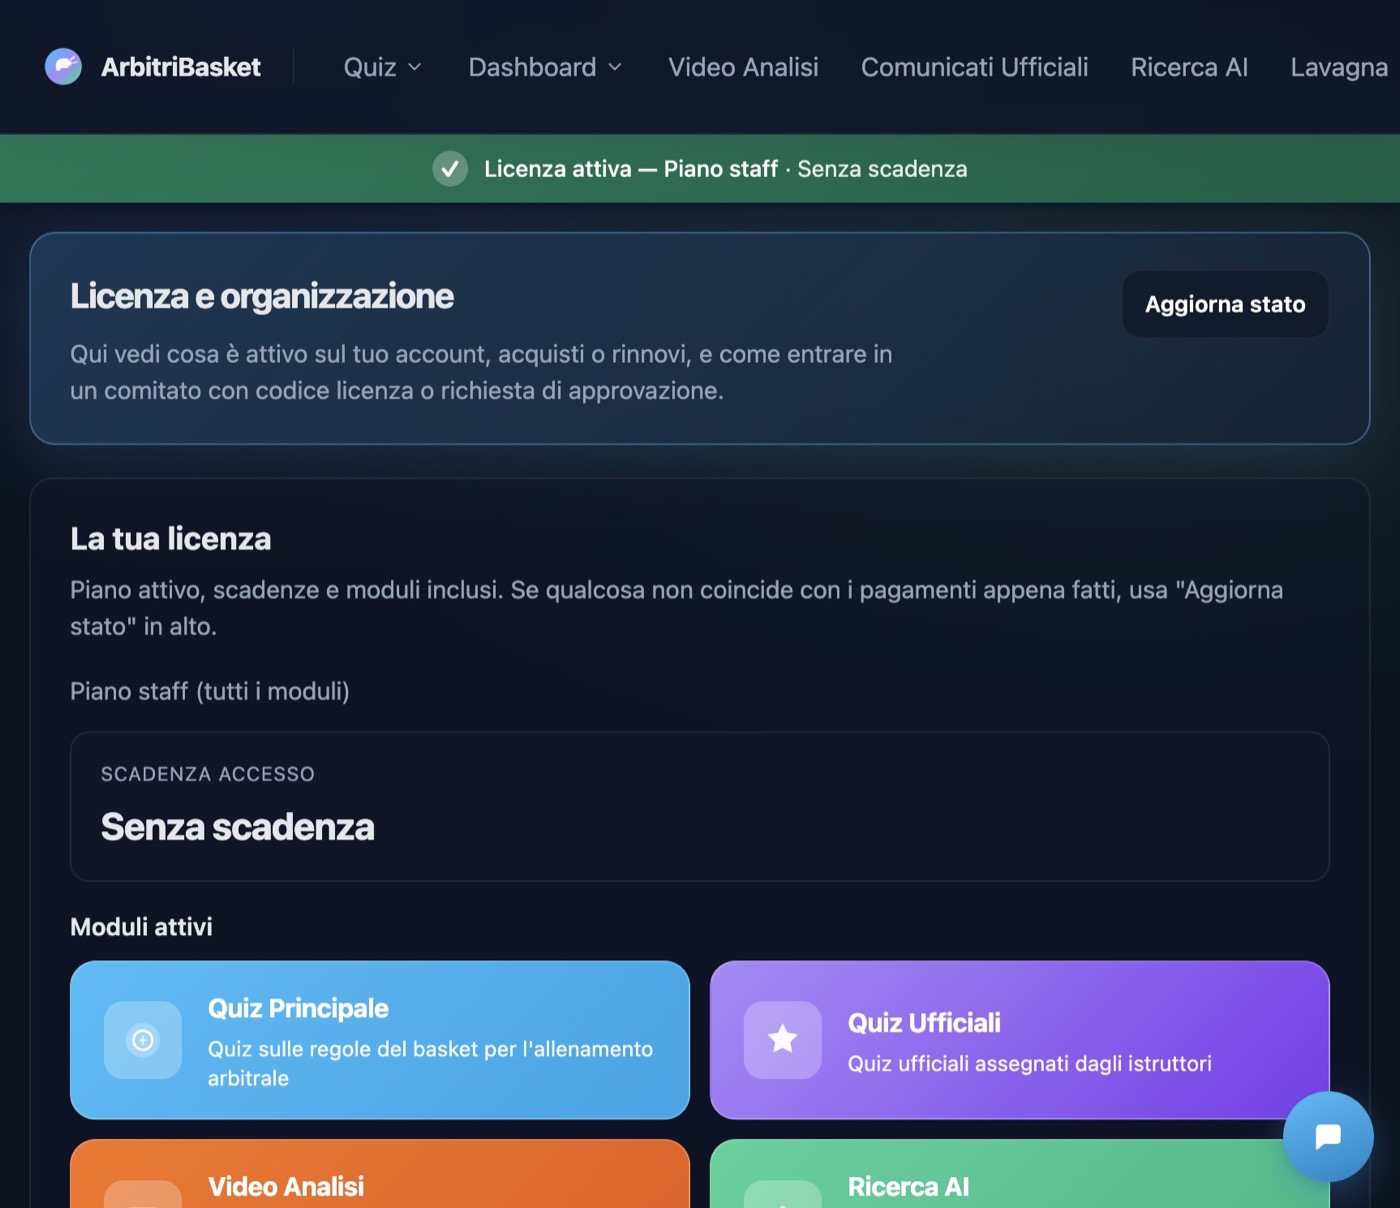1400x1208 pixels.
Task: Select the 'Moduli attivi' heading
Action: [x=141, y=927]
